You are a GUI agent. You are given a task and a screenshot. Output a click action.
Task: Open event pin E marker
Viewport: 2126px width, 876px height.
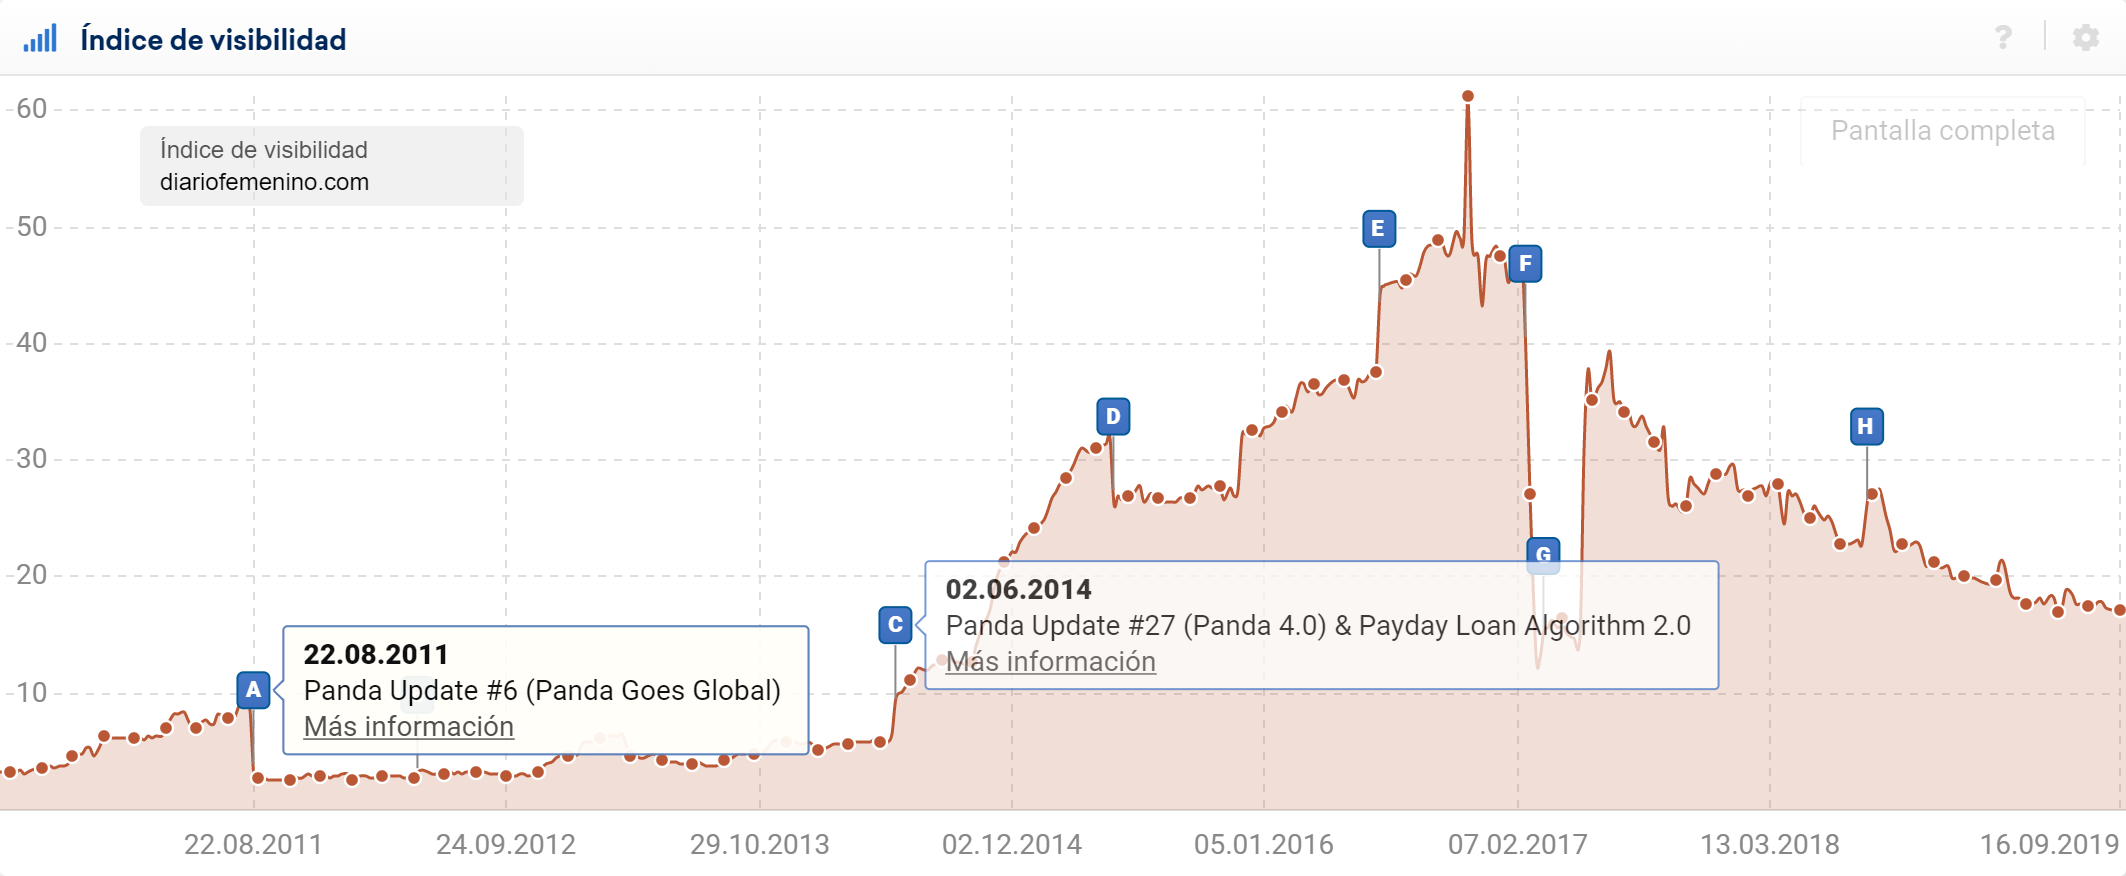[x=1378, y=229]
